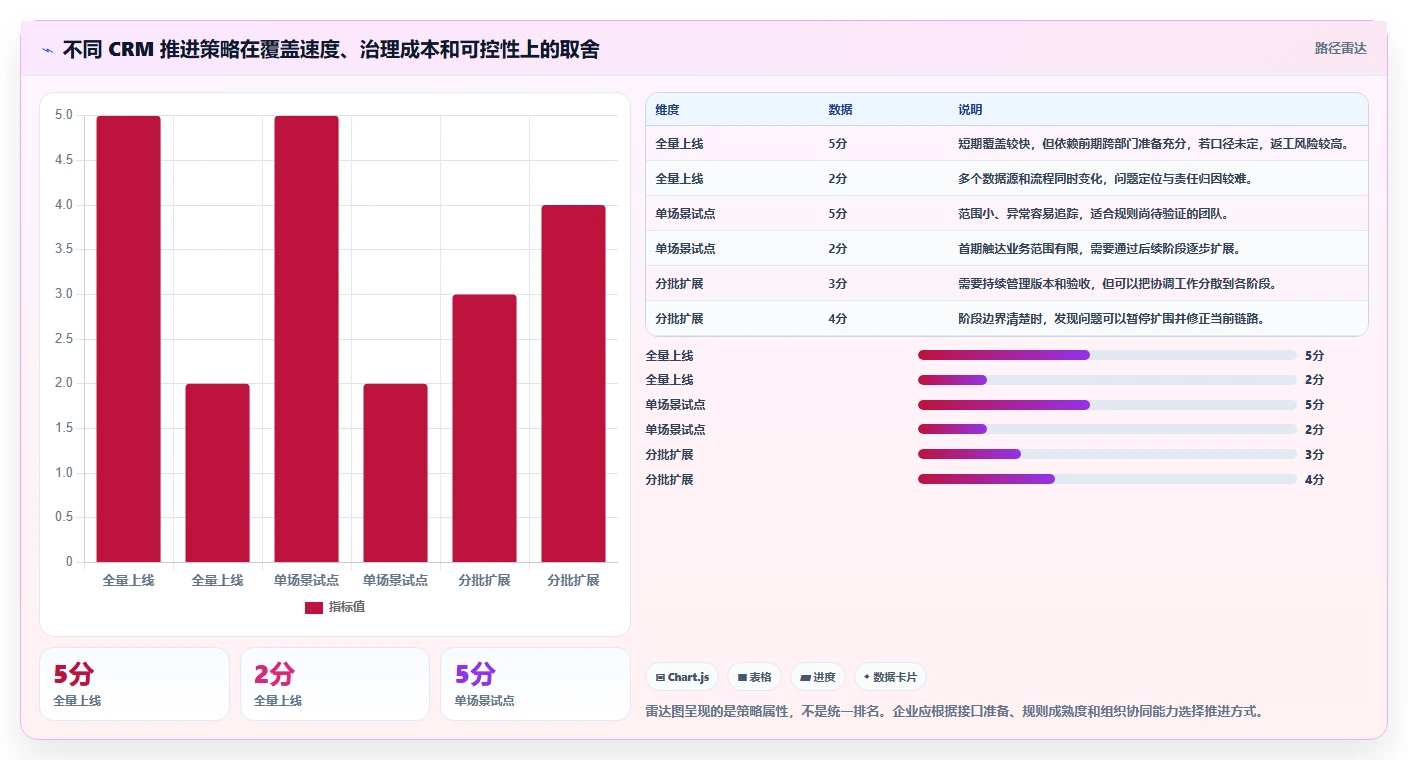The height and width of the screenshot is (760, 1408).
Task: Click the 4分 cell in the table
Action: coord(838,319)
